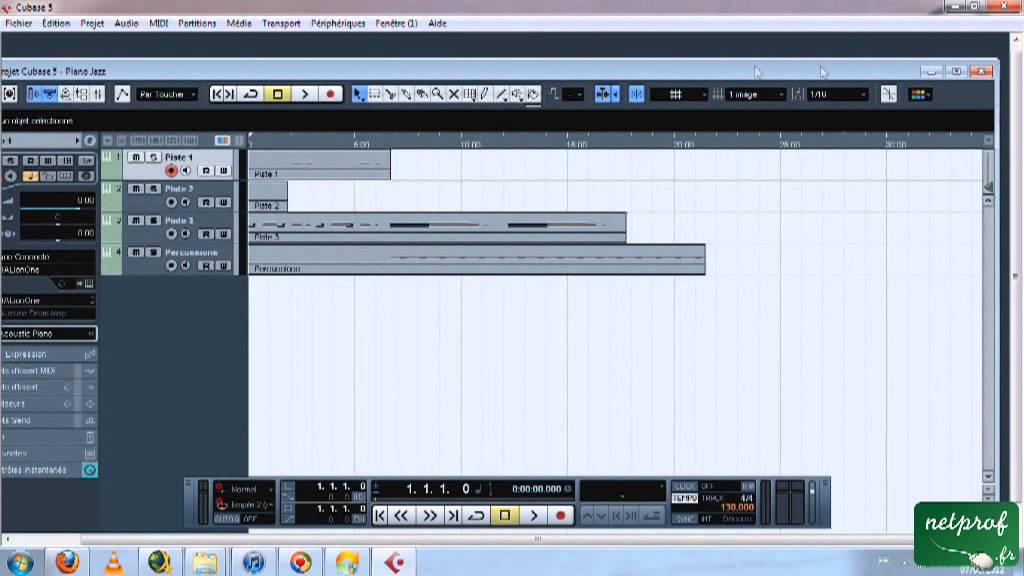
Task: Click Fast Forward in the transport panel
Action: 429,516
